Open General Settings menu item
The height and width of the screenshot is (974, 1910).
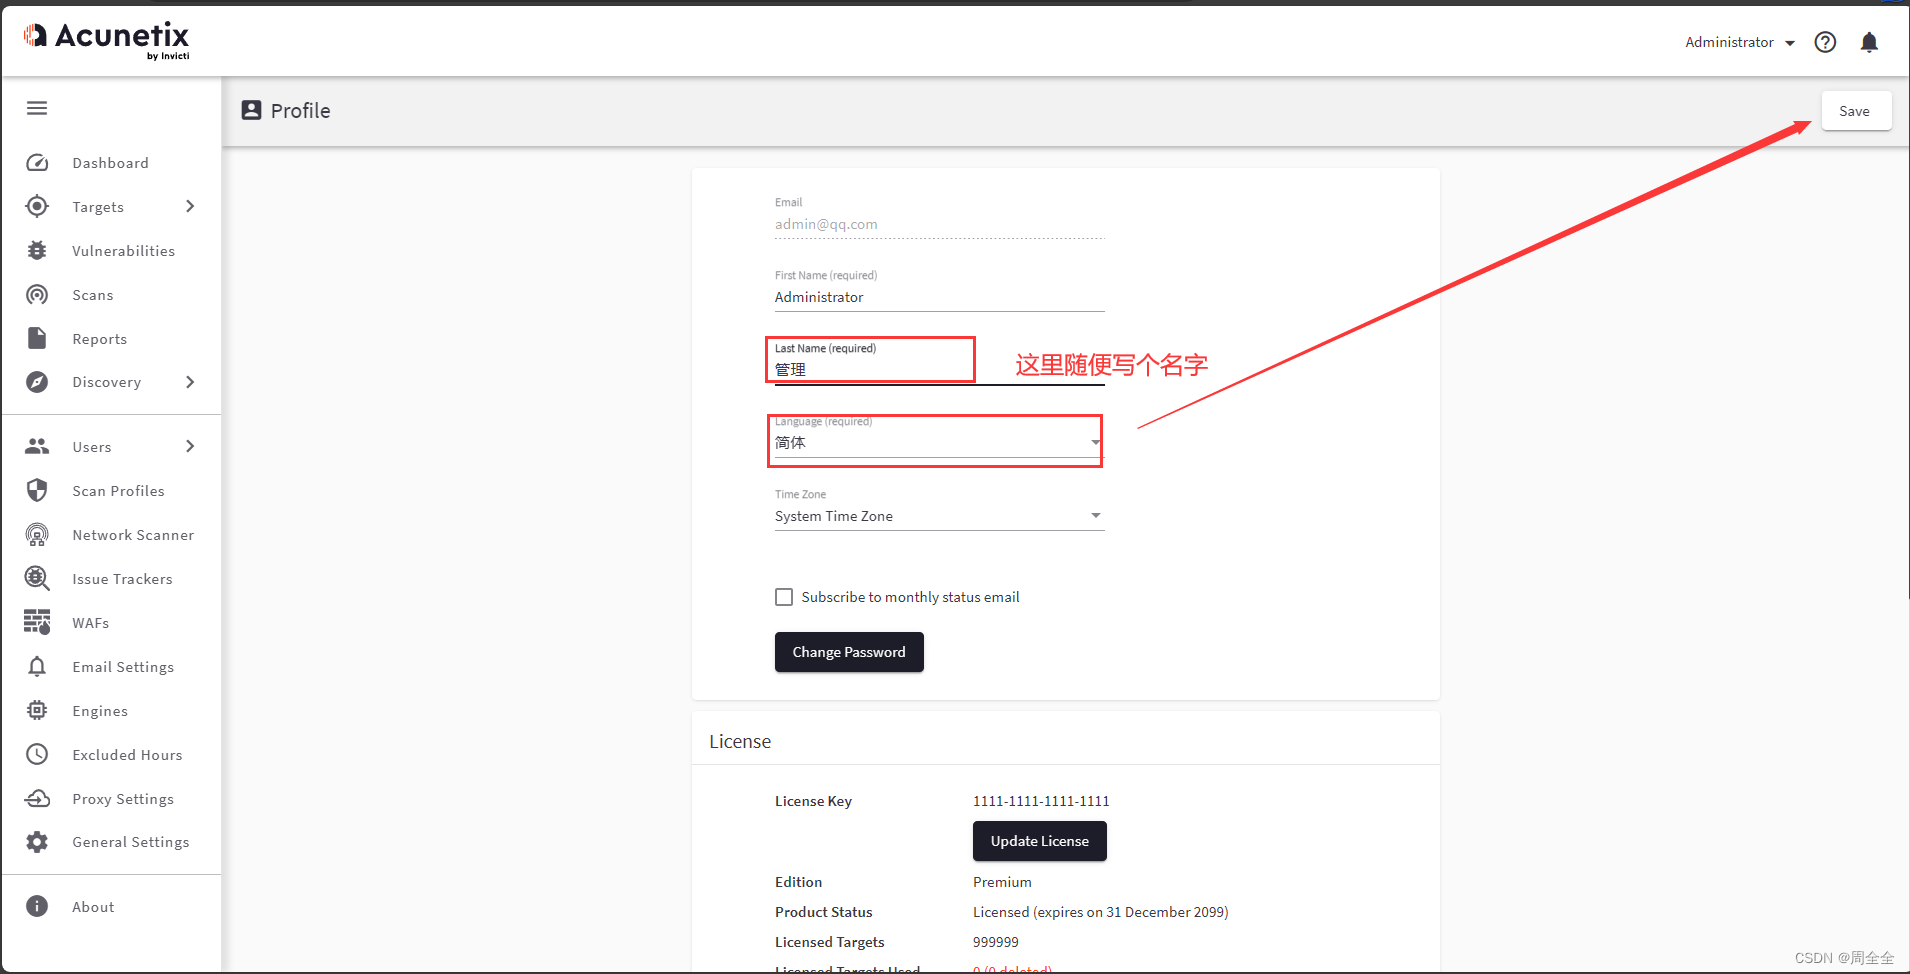pyautogui.click(x=130, y=842)
